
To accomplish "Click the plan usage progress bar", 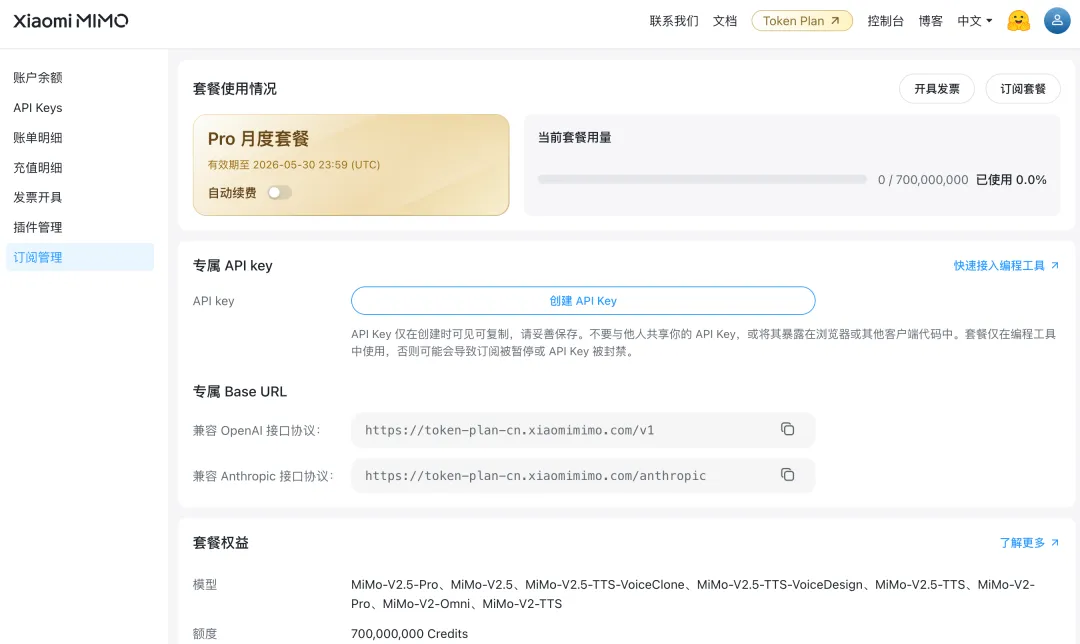I will coord(701,180).
